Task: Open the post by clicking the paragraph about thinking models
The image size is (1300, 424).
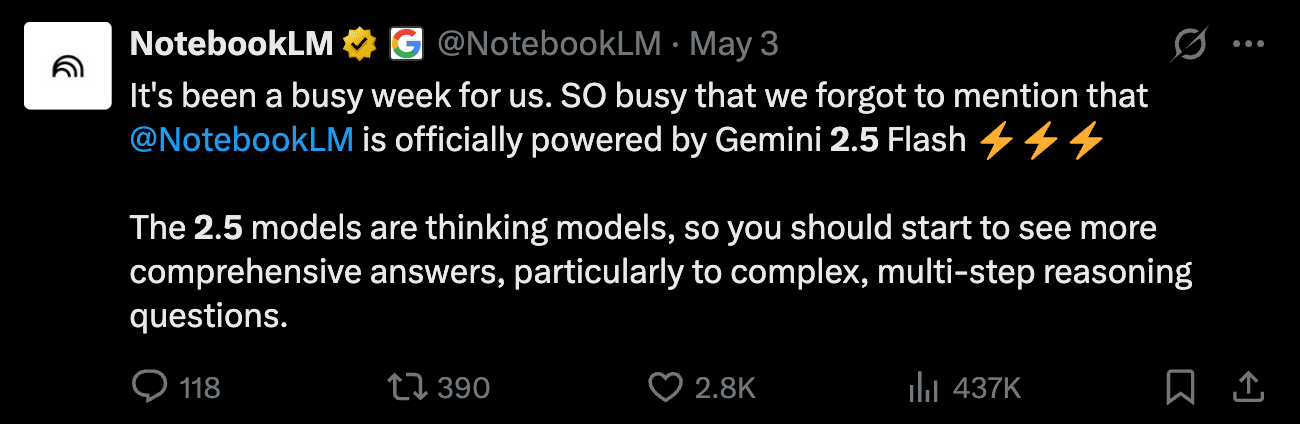Action: pos(660,272)
